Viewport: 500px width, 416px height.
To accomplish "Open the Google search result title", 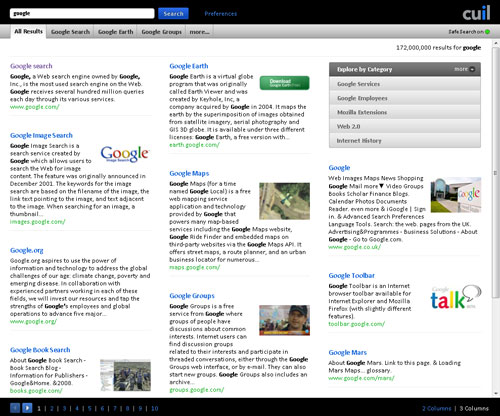I will pos(31,66).
